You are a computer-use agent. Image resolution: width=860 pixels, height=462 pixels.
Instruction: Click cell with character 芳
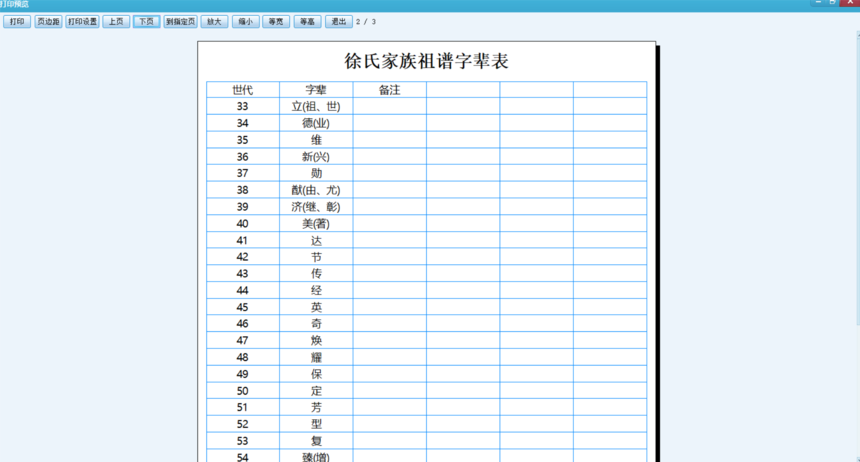[316, 408]
